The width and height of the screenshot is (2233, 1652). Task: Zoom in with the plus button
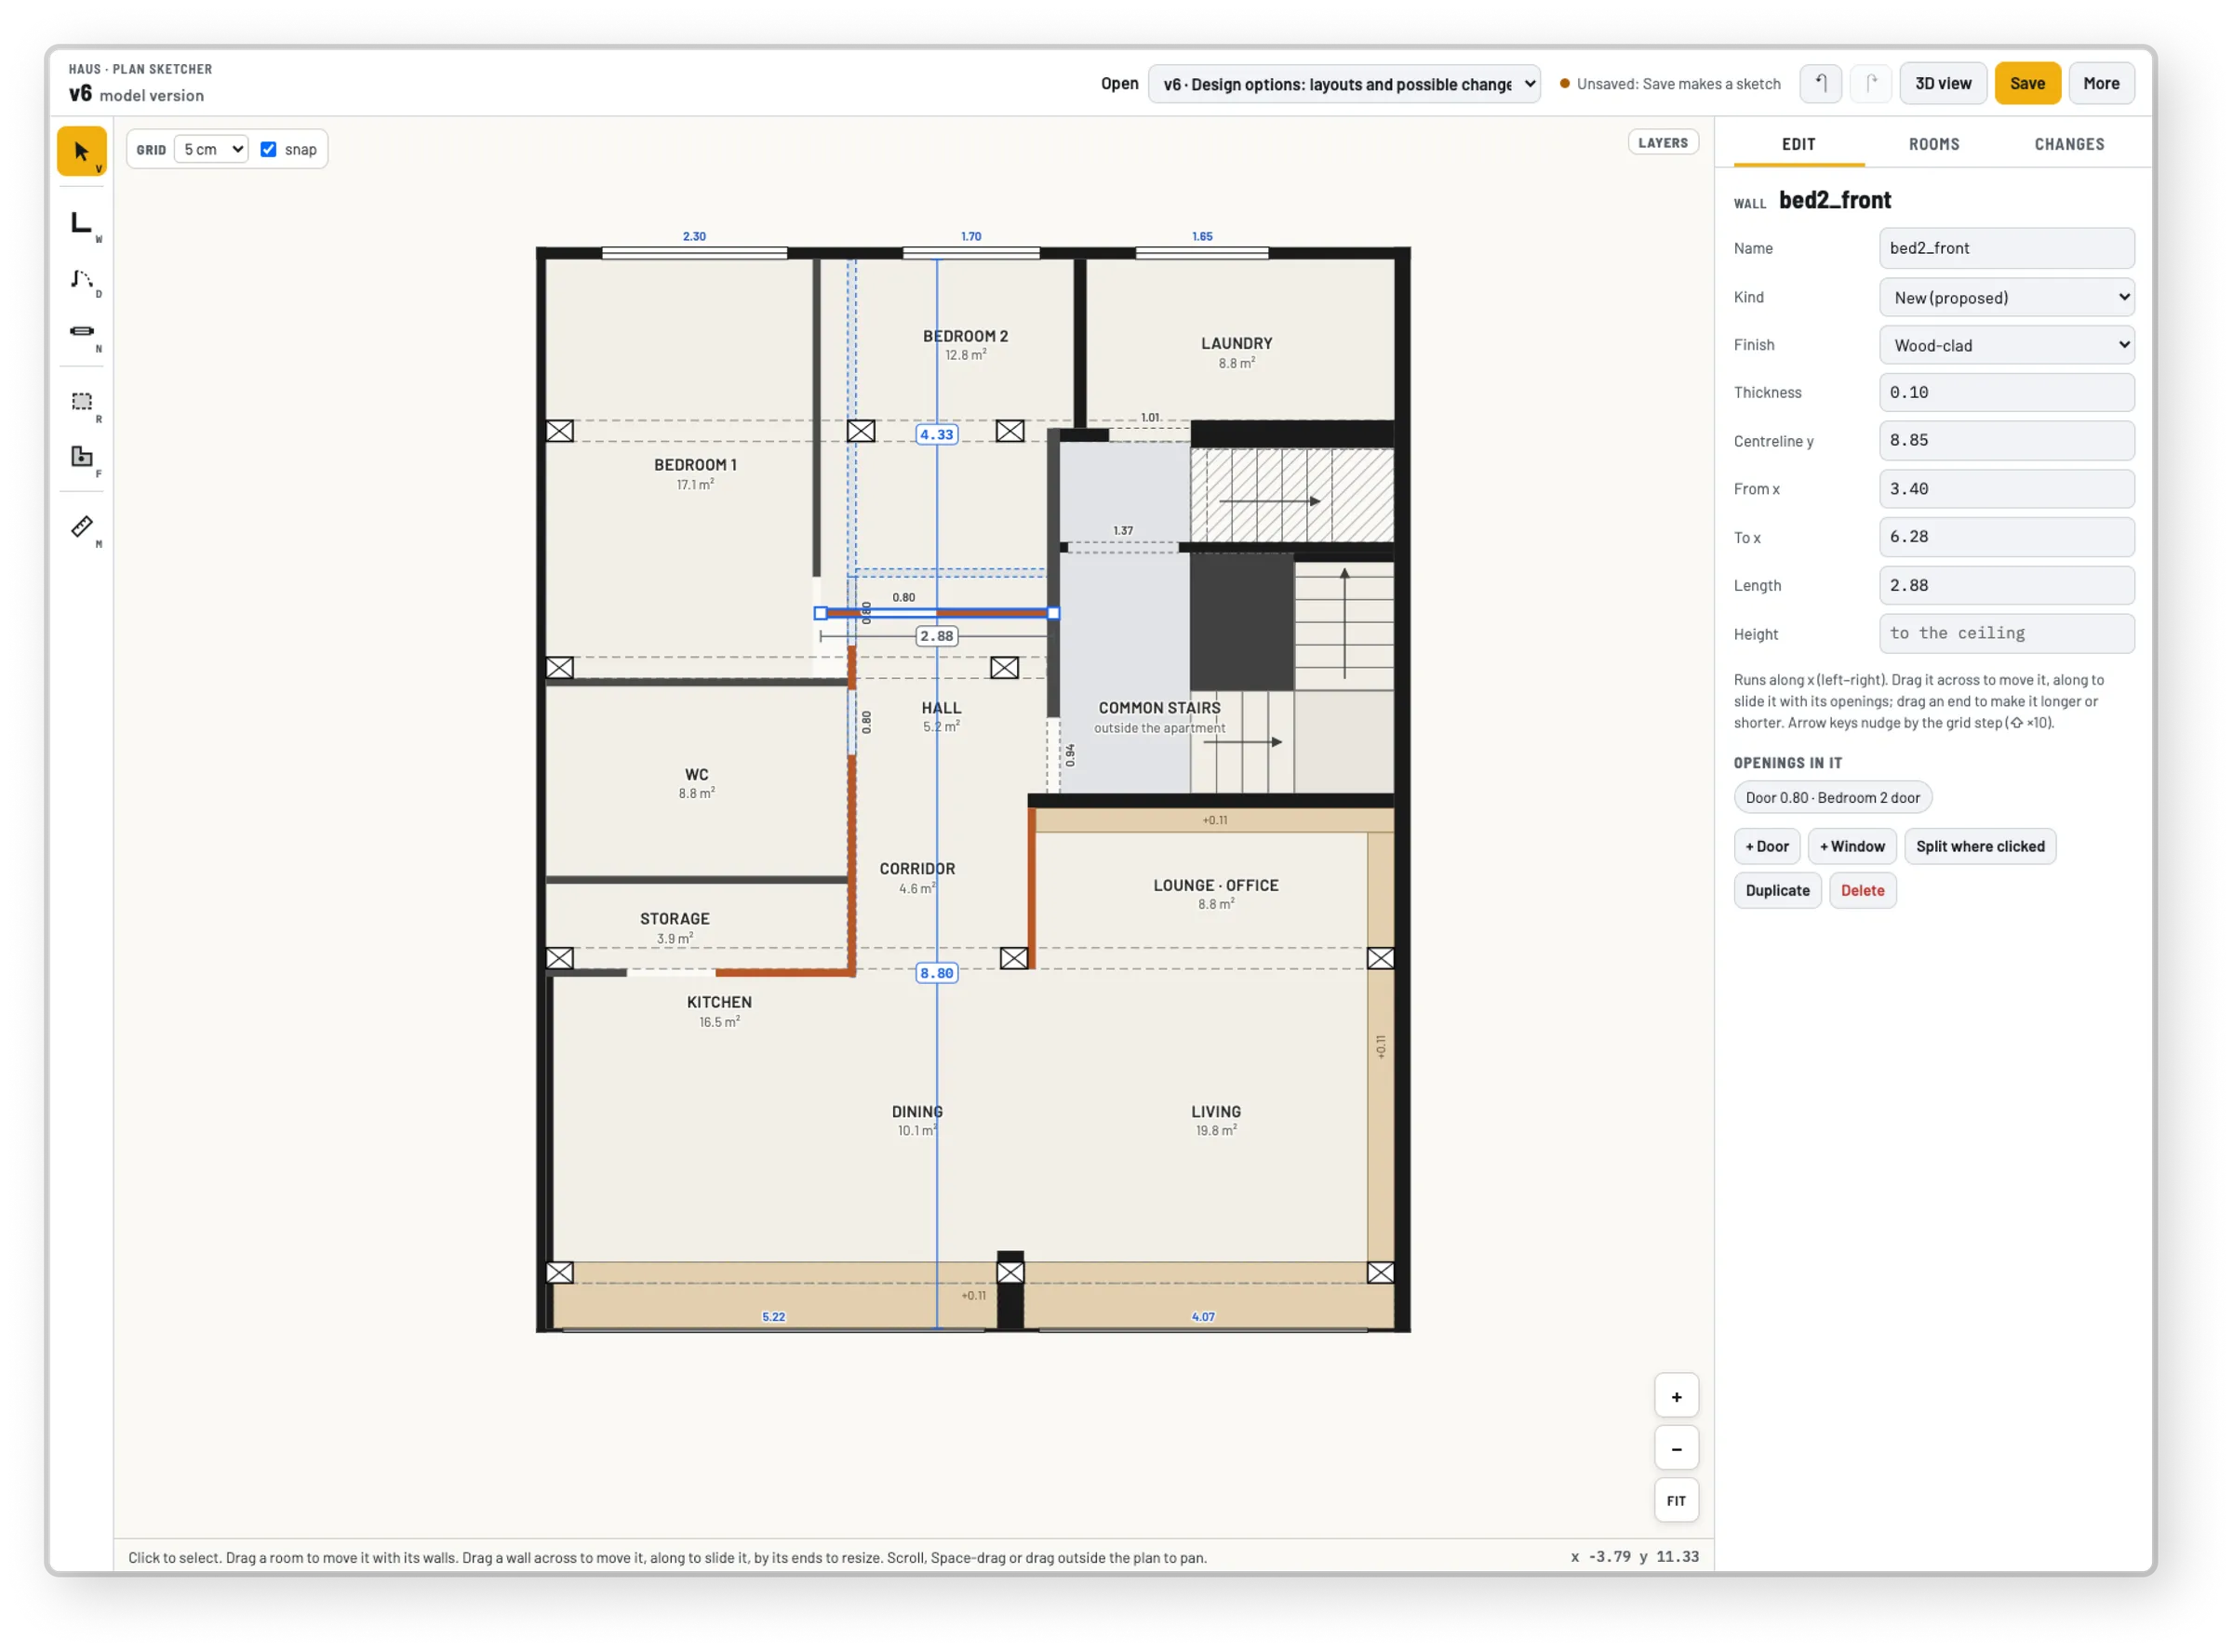1677,1397
